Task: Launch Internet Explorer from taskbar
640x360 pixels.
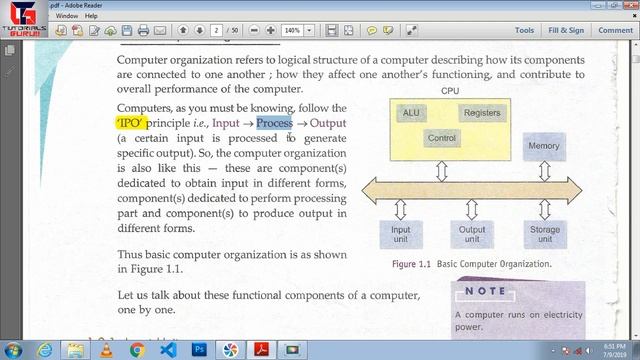Action: click(44, 350)
